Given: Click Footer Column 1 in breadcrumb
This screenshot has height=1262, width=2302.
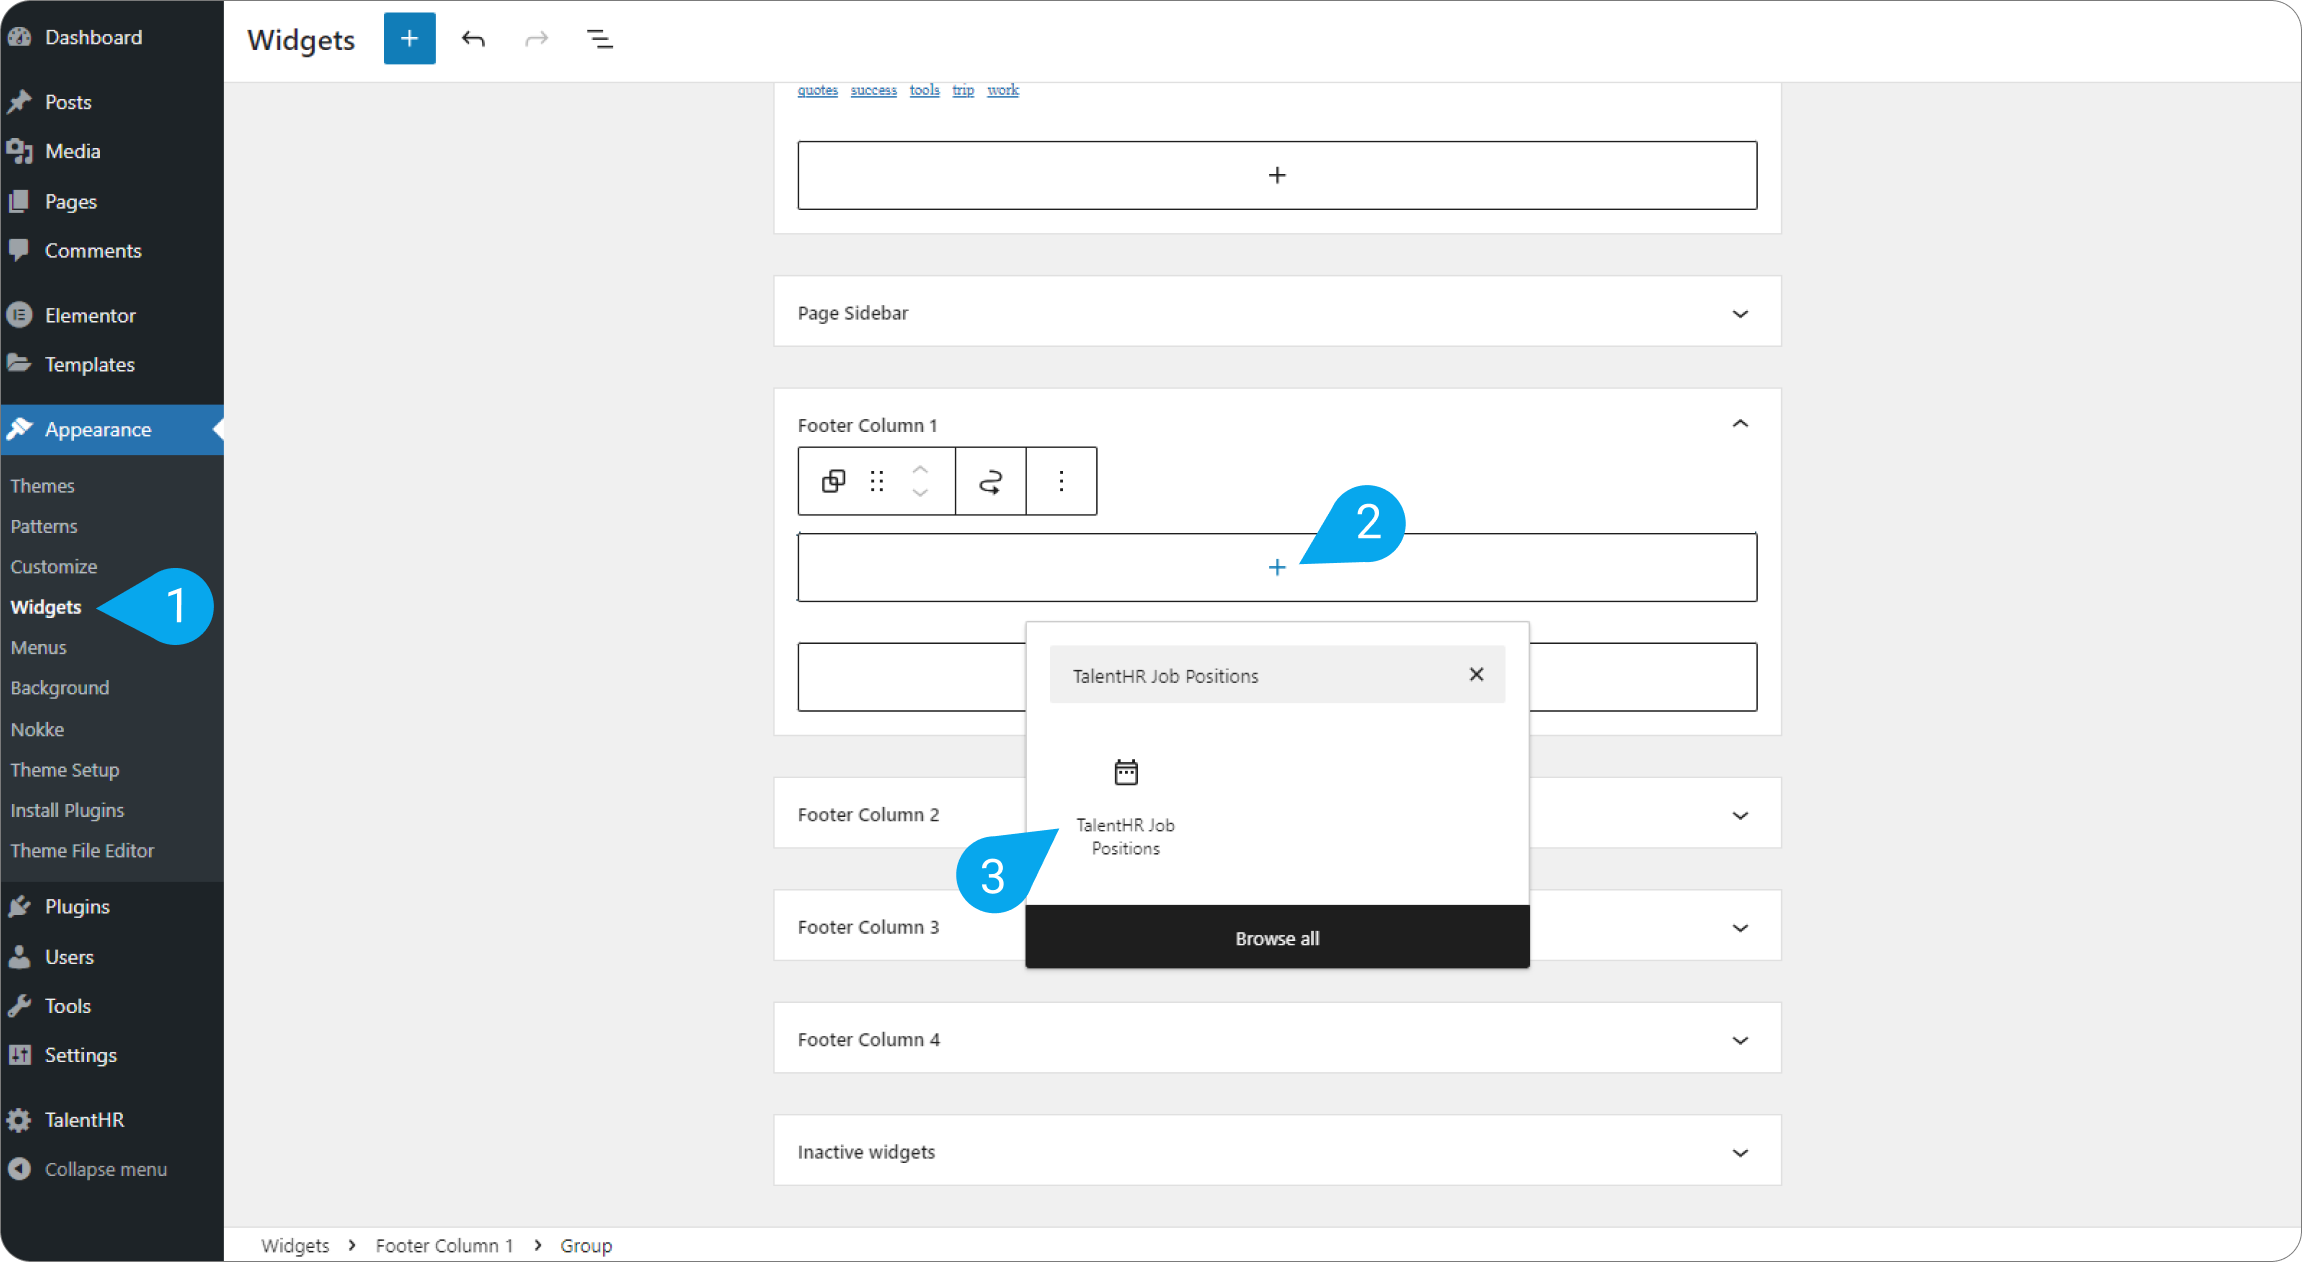Looking at the screenshot, I should (444, 1245).
